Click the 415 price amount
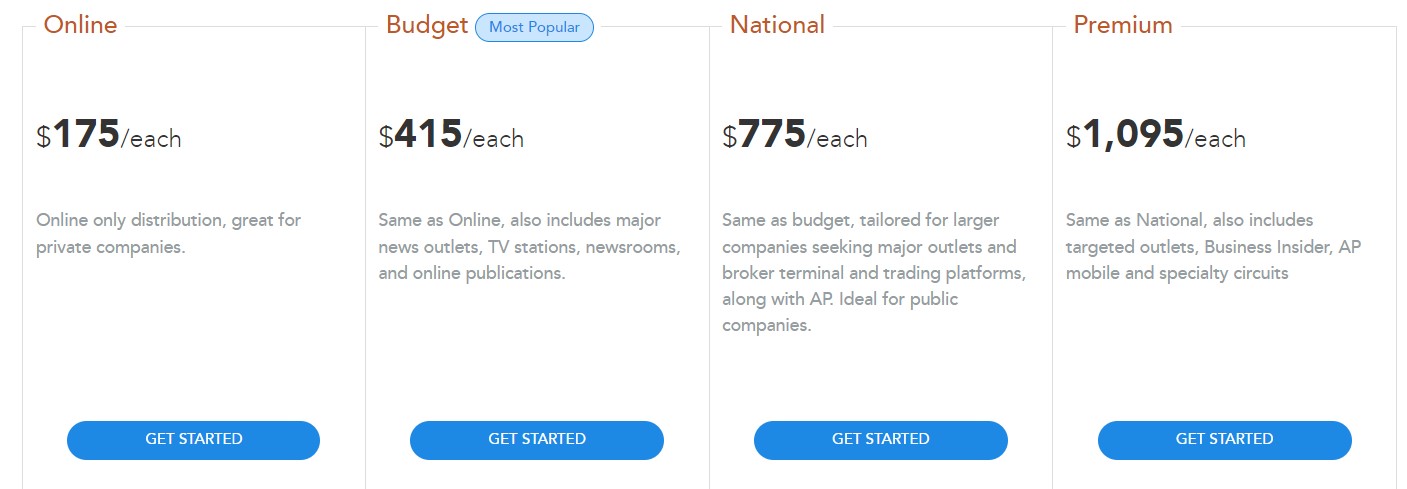1407x489 pixels. click(428, 134)
